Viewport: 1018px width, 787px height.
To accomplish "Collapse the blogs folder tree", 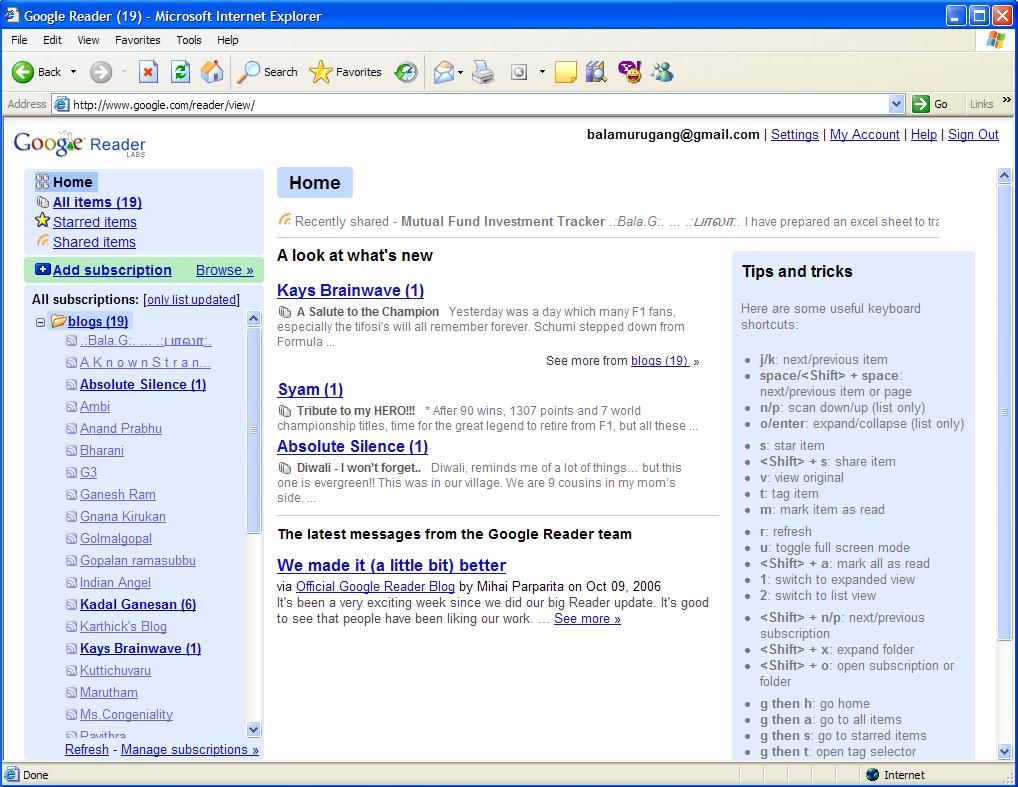I will point(40,322).
